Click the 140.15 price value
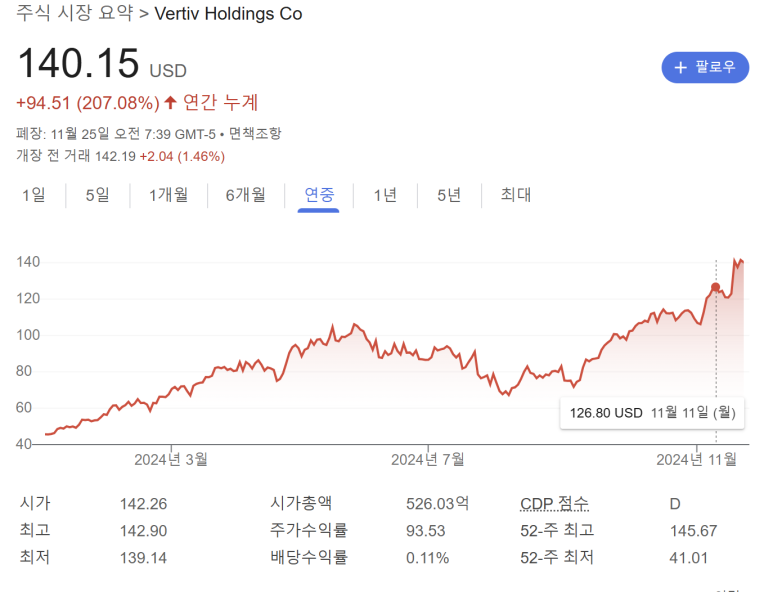 point(78,63)
